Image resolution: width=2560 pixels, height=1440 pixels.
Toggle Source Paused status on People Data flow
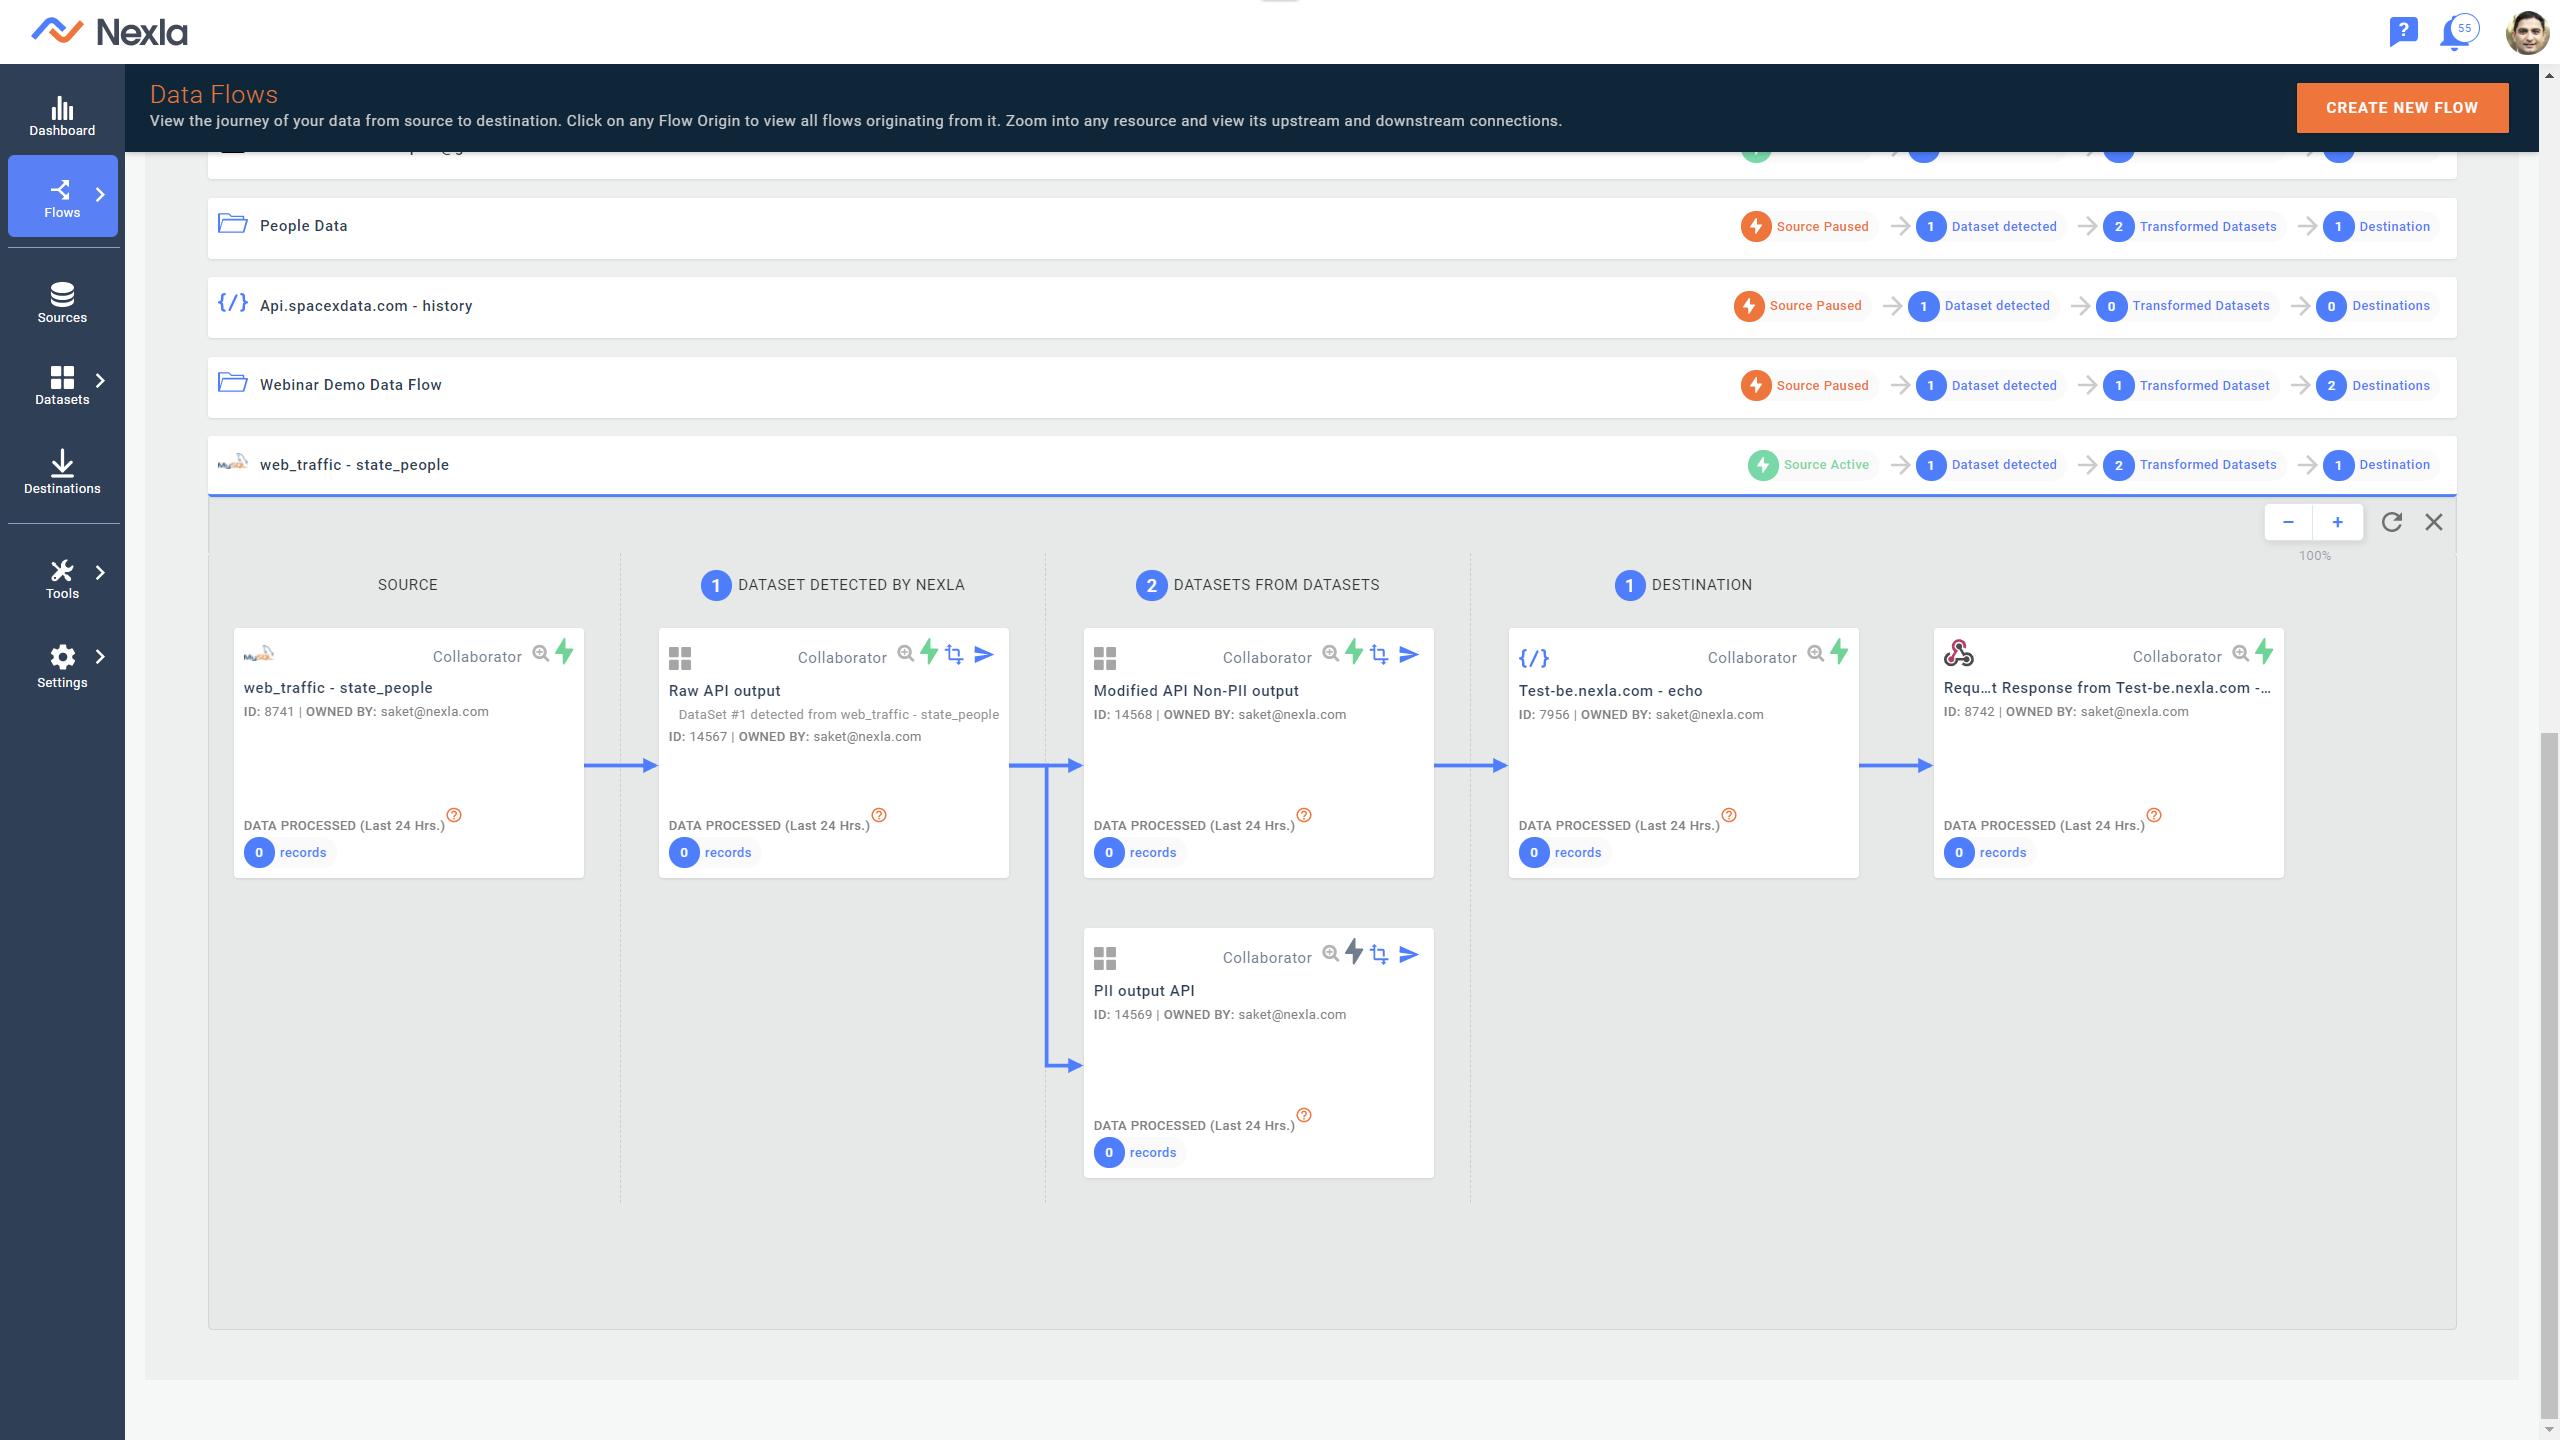(x=1757, y=226)
